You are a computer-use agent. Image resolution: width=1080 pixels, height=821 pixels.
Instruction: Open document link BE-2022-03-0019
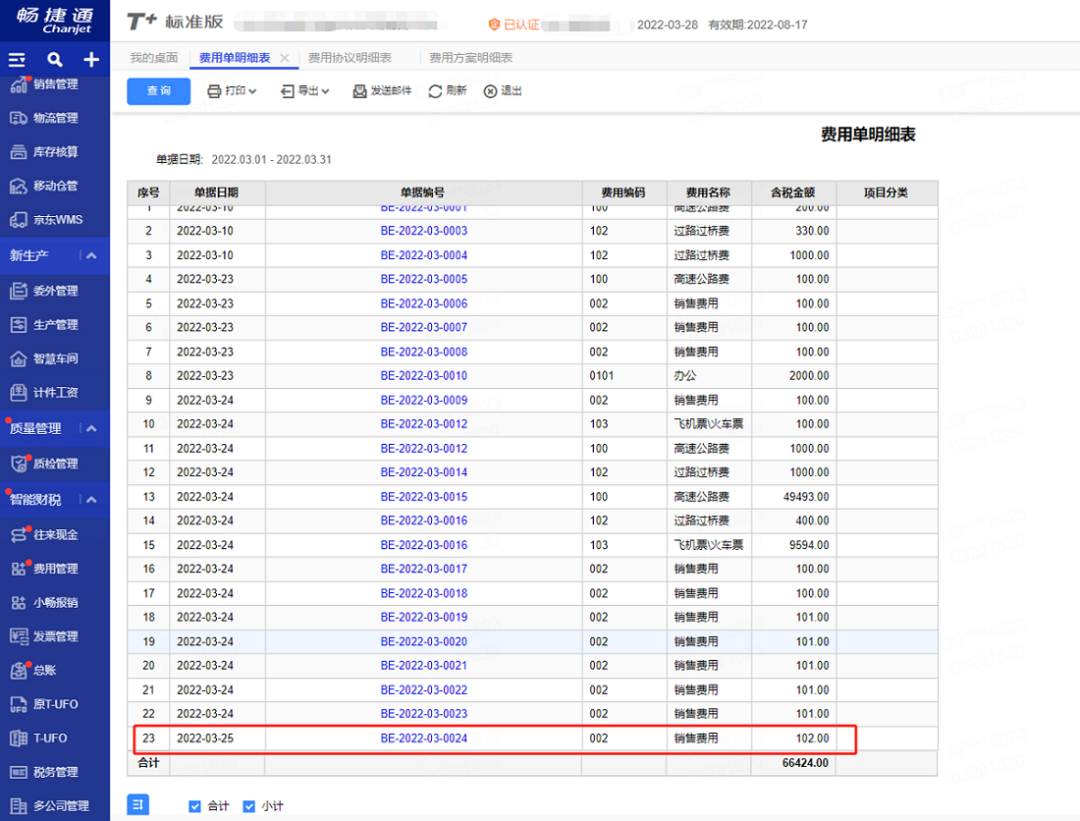[x=424, y=617]
